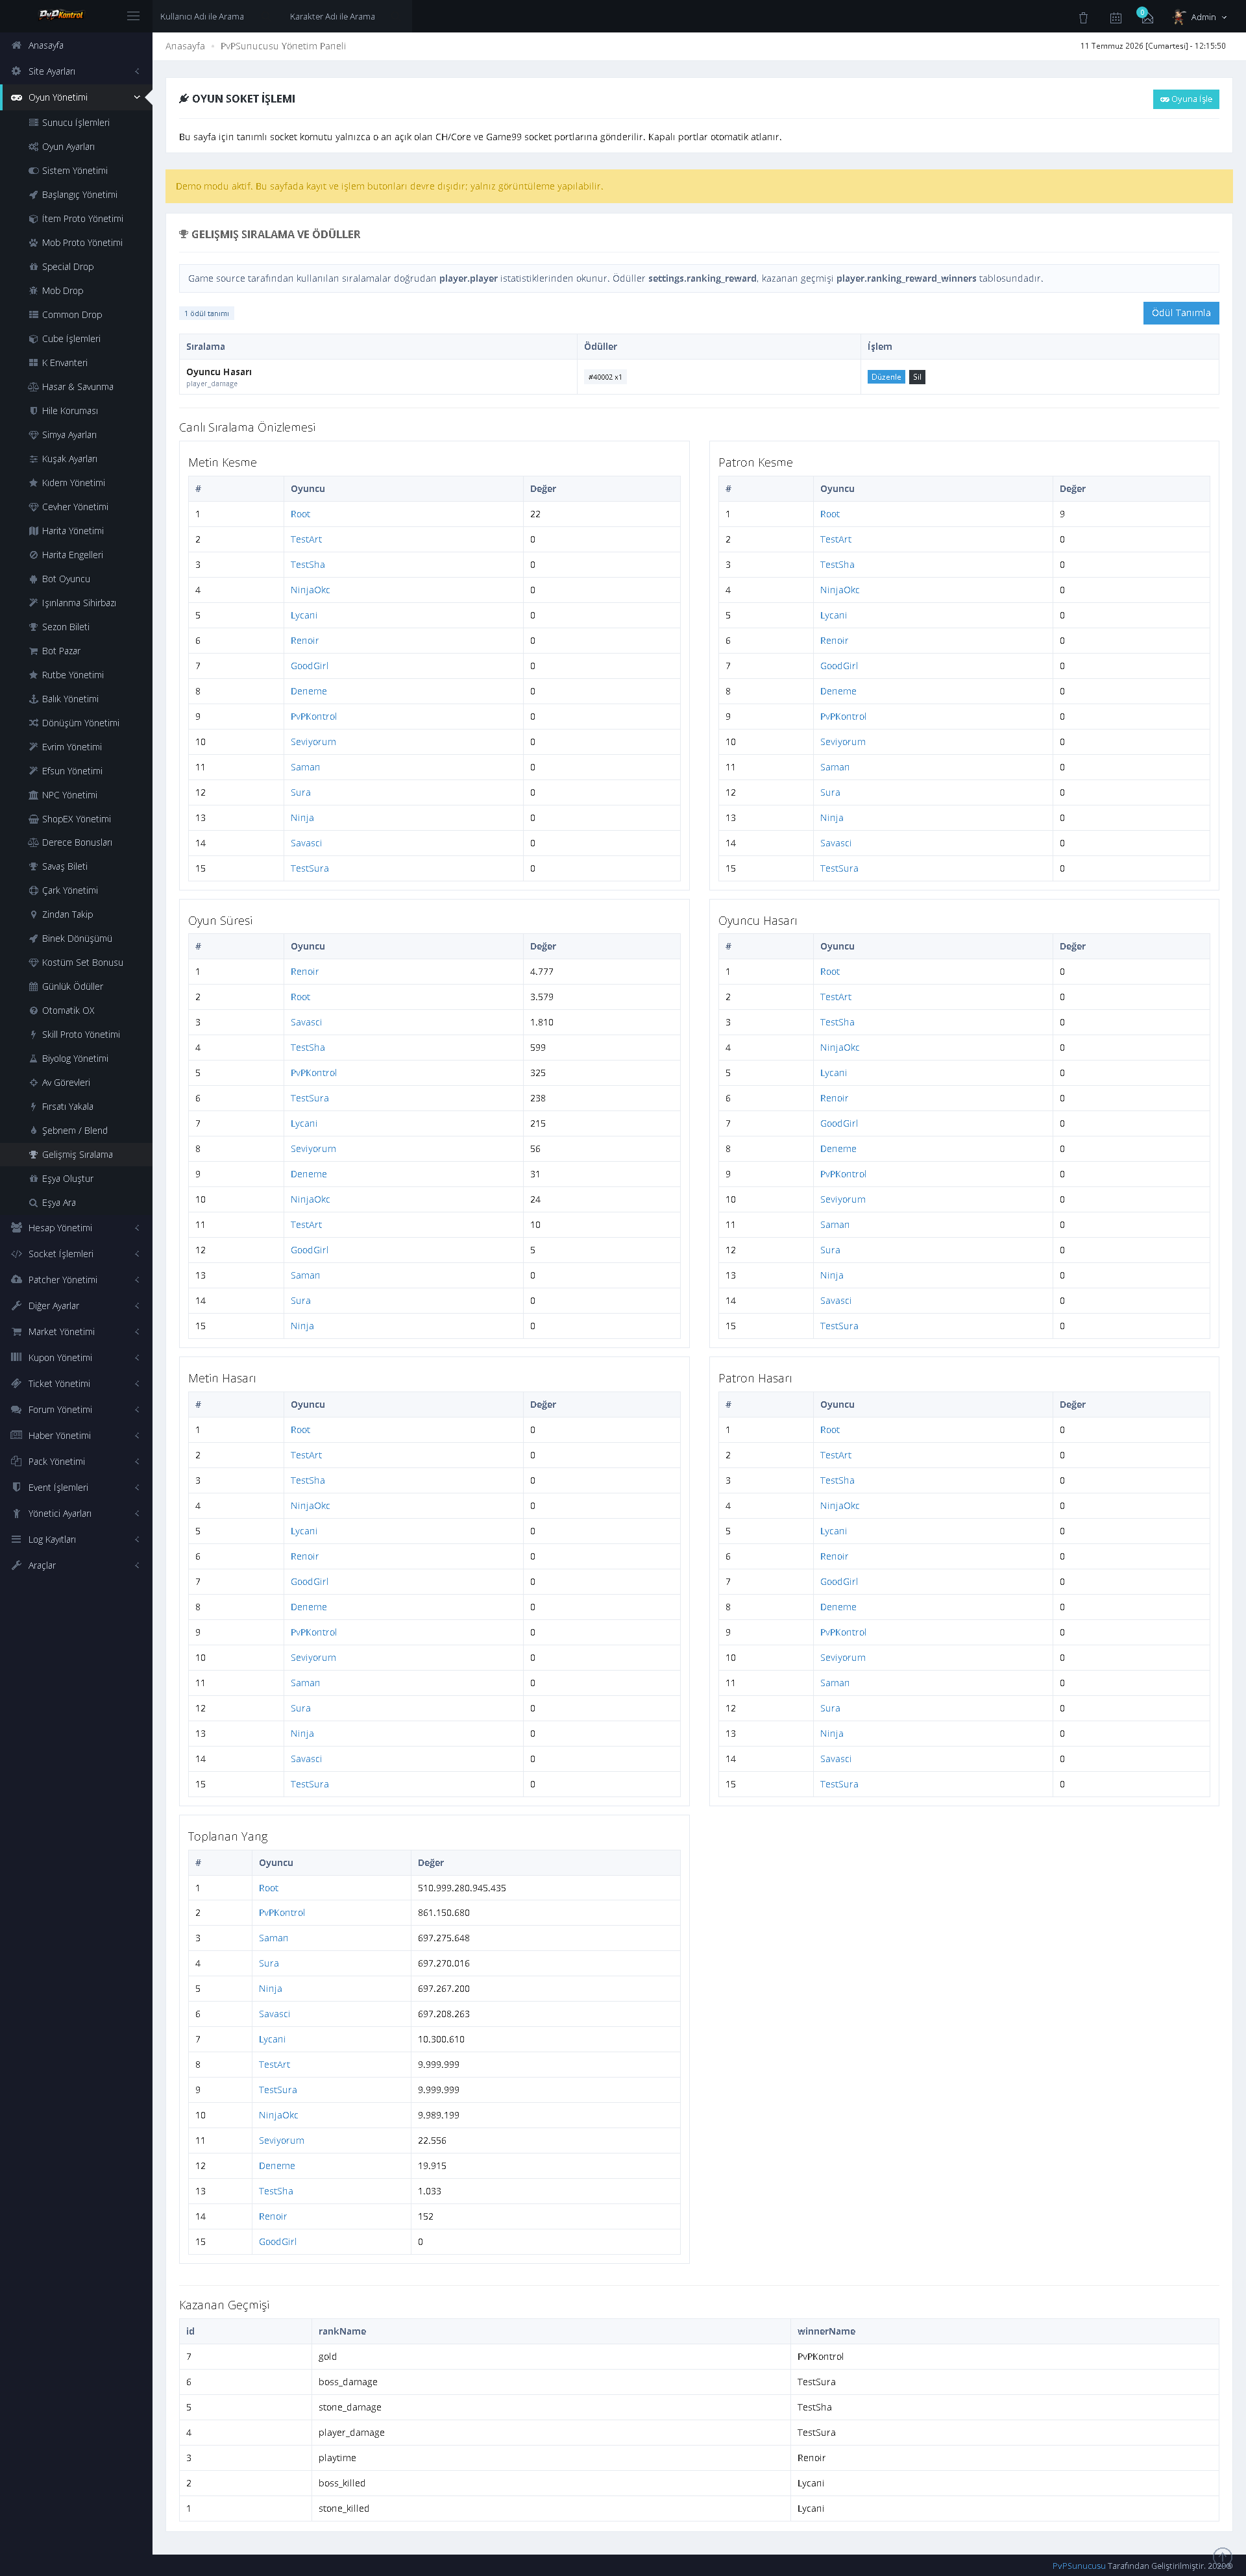Screen dimensions: 1246x2576
Task: Open the mail notifications icon
Action: (x=1147, y=17)
